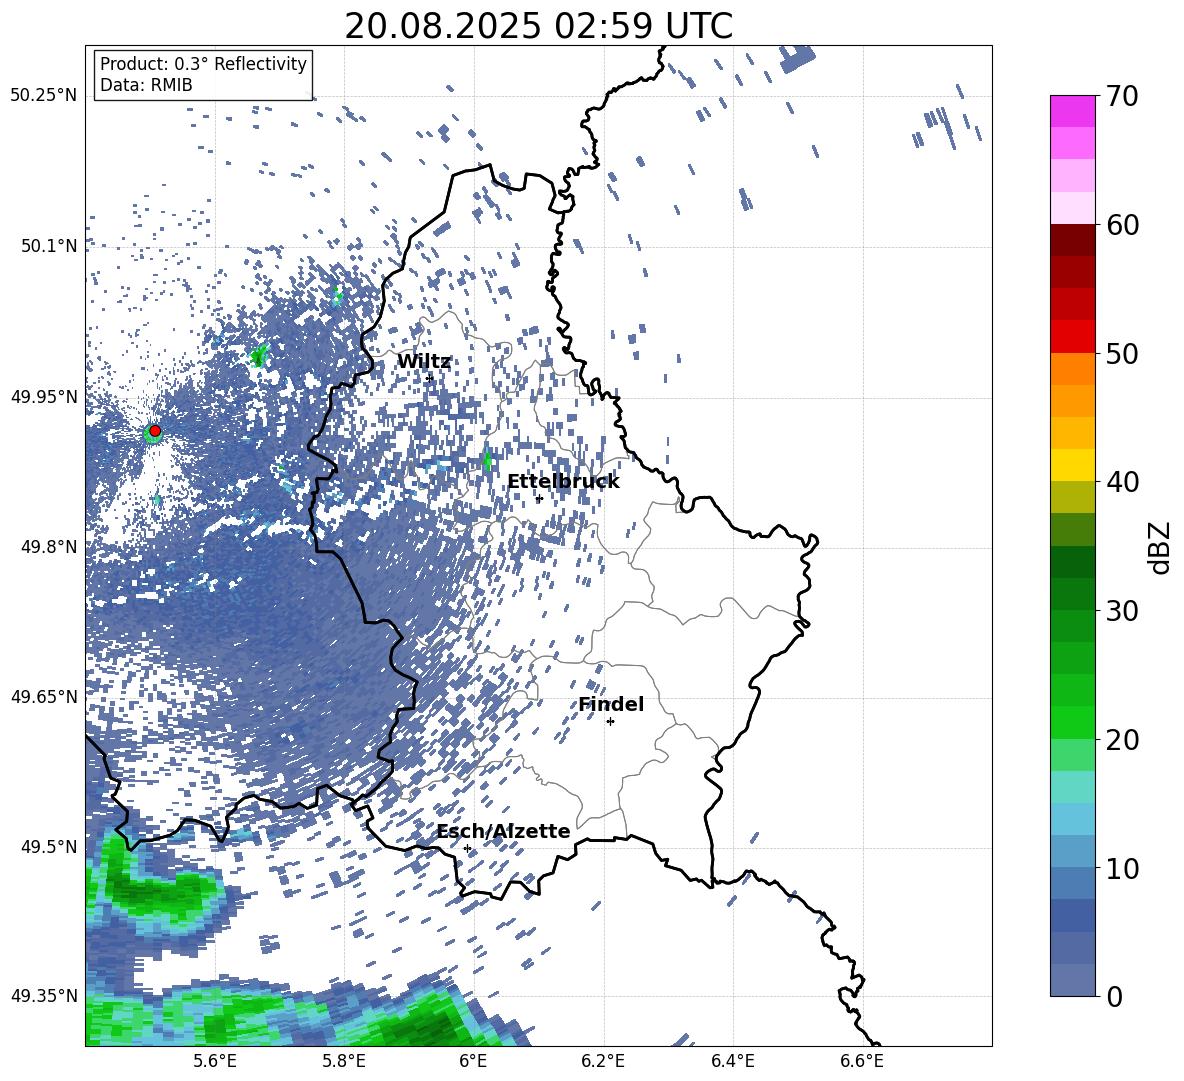The height and width of the screenshot is (1081, 1184).
Task: Click the 49.95°N latitude label
Action: (45, 396)
